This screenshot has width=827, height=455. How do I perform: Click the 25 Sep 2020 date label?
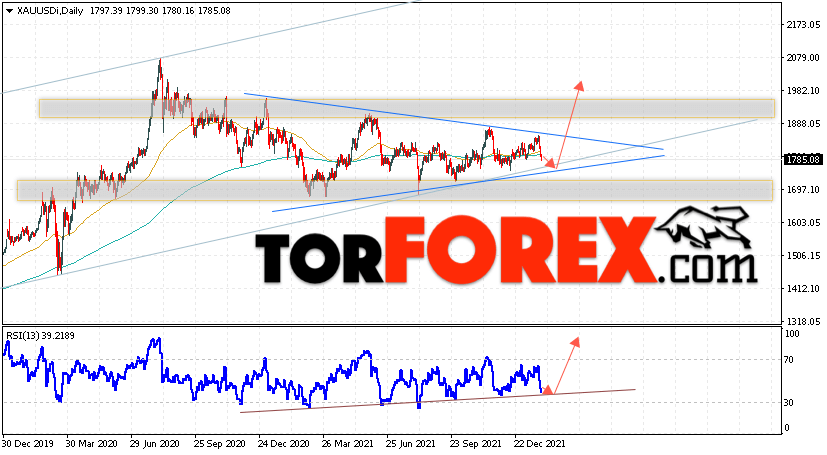[220, 444]
